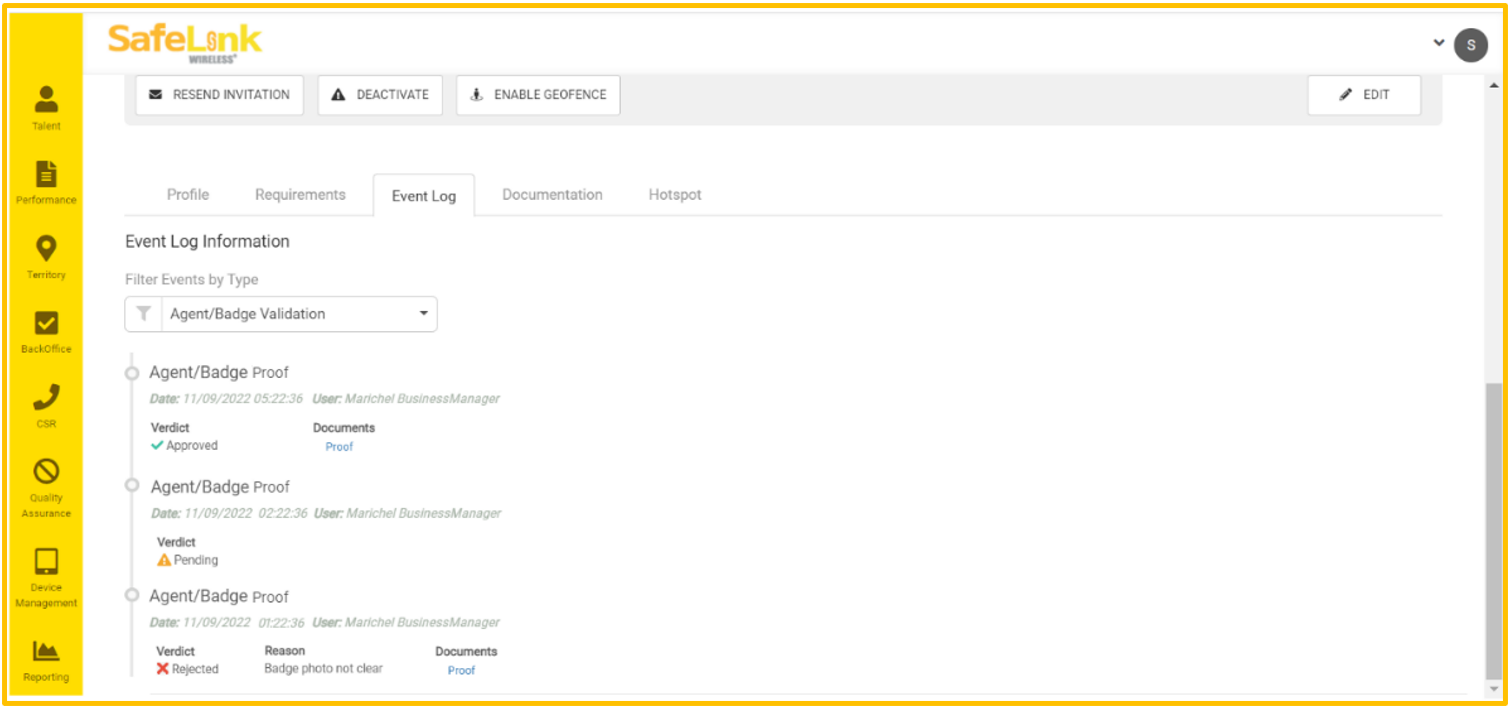
Task: Click the scrollbar down arrow
Action: (x=1494, y=690)
